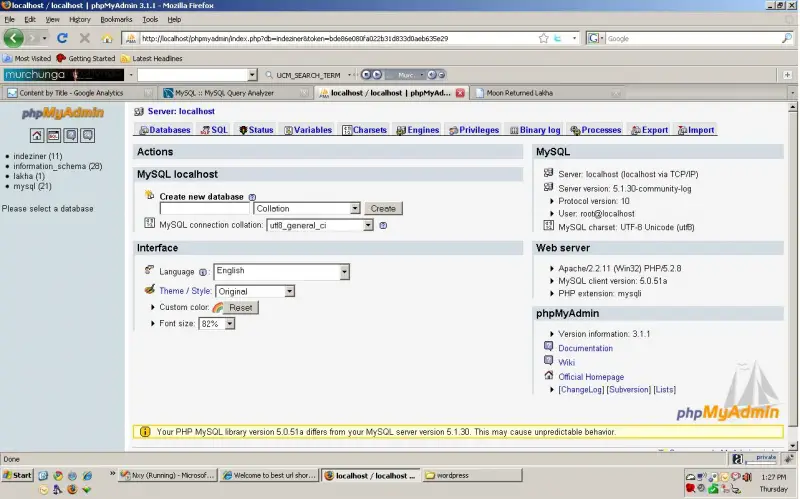Click the Official Homepage house icon
800x499 pixels.
(548, 376)
